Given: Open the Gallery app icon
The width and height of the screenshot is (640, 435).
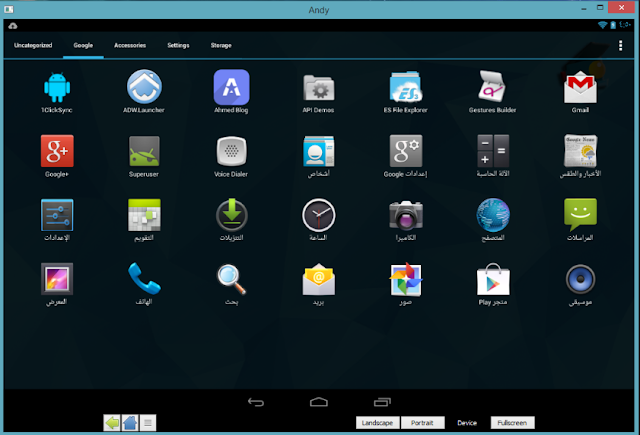Looking at the screenshot, I should pyautogui.click(x=57, y=279).
